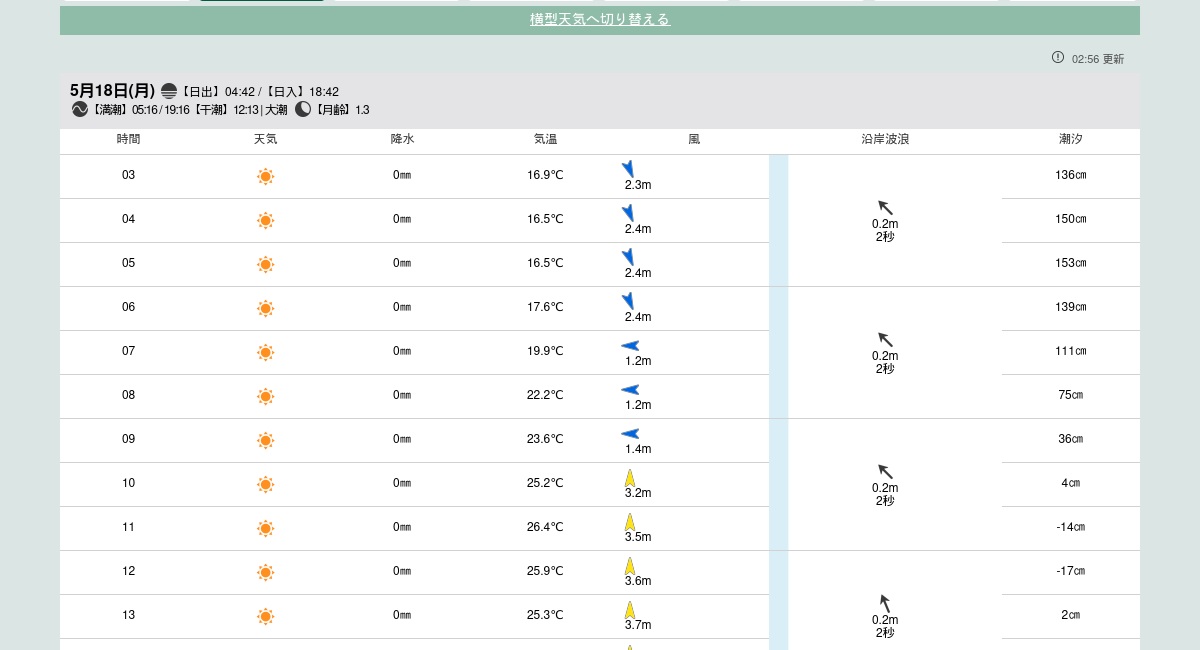Click the yellow wind arrow at 10 (3.2m)
1200x650 pixels.
(x=630, y=478)
